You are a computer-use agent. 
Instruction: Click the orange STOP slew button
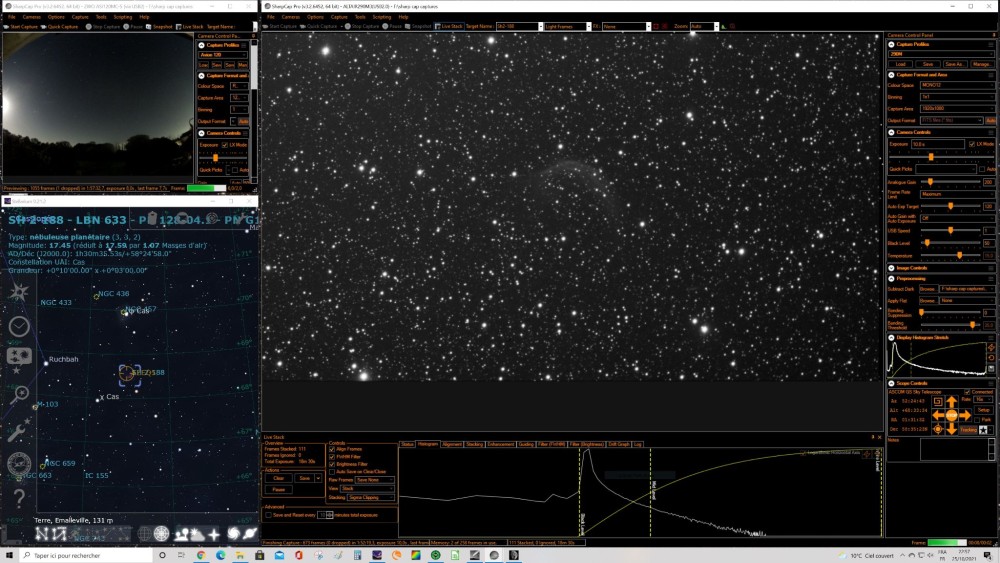(x=951, y=415)
